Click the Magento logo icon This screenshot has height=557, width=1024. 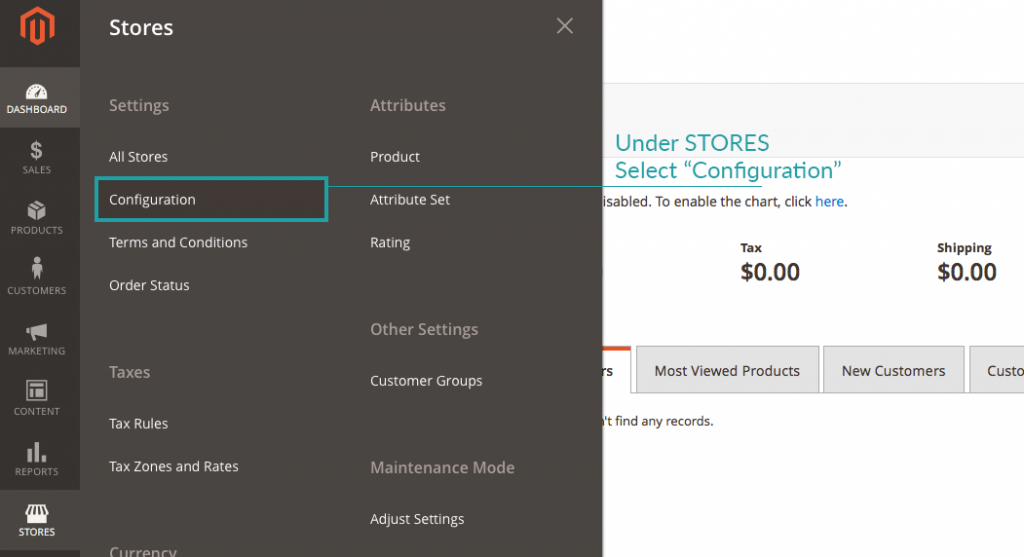coord(37,26)
